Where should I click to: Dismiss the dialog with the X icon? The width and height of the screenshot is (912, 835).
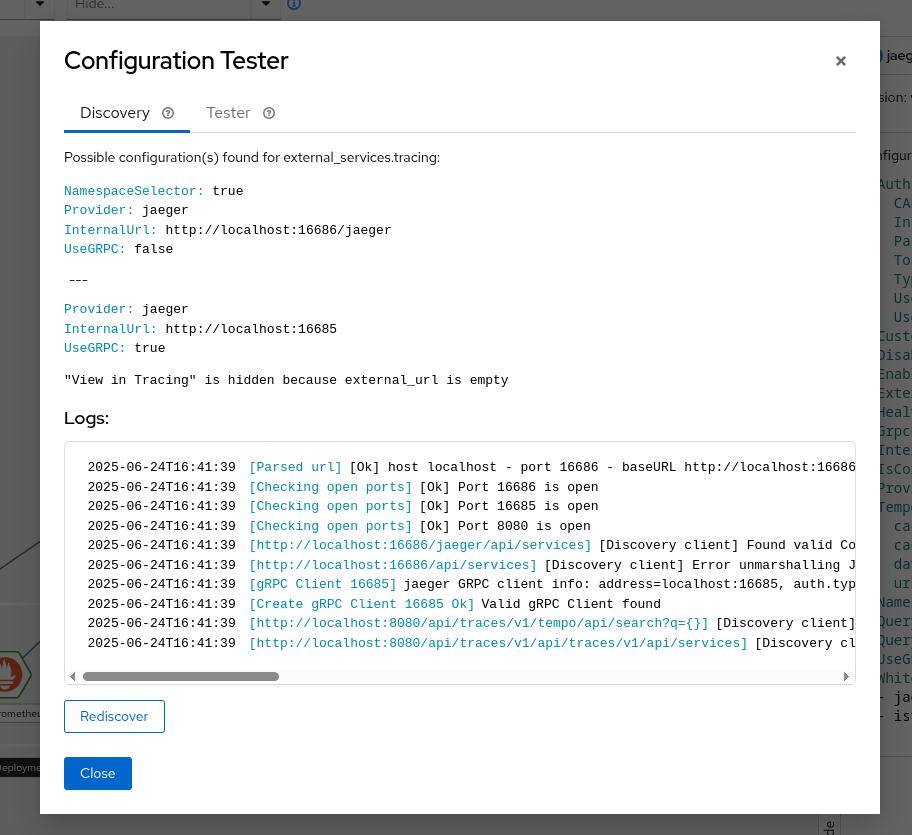pyautogui.click(x=841, y=61)
